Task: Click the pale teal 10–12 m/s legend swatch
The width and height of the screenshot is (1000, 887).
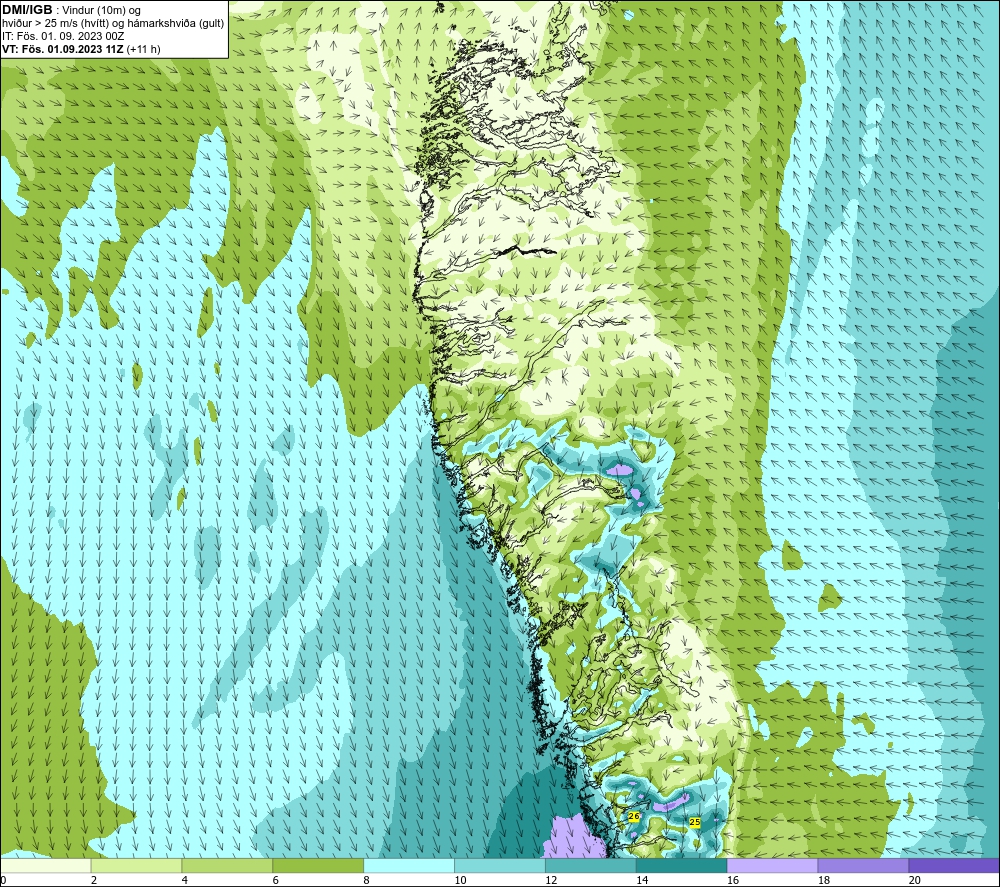Action: [500, 865]
